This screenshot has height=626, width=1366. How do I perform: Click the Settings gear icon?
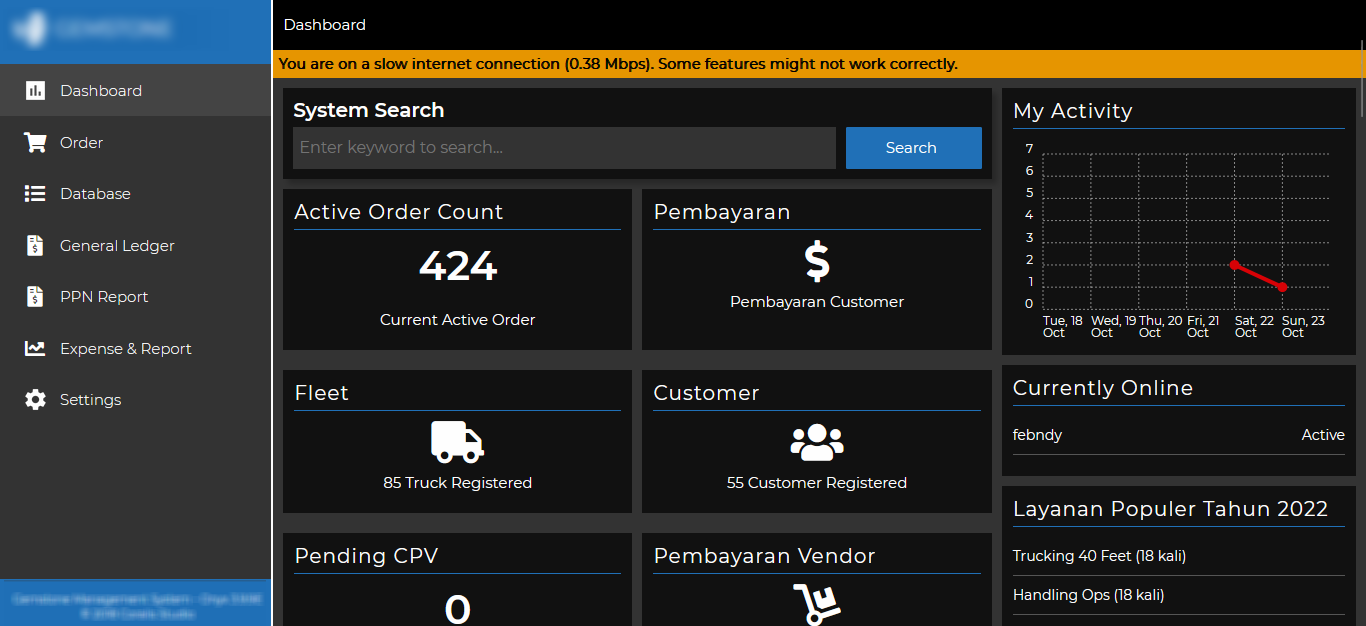pyautogui.click(x=35, y=400)
